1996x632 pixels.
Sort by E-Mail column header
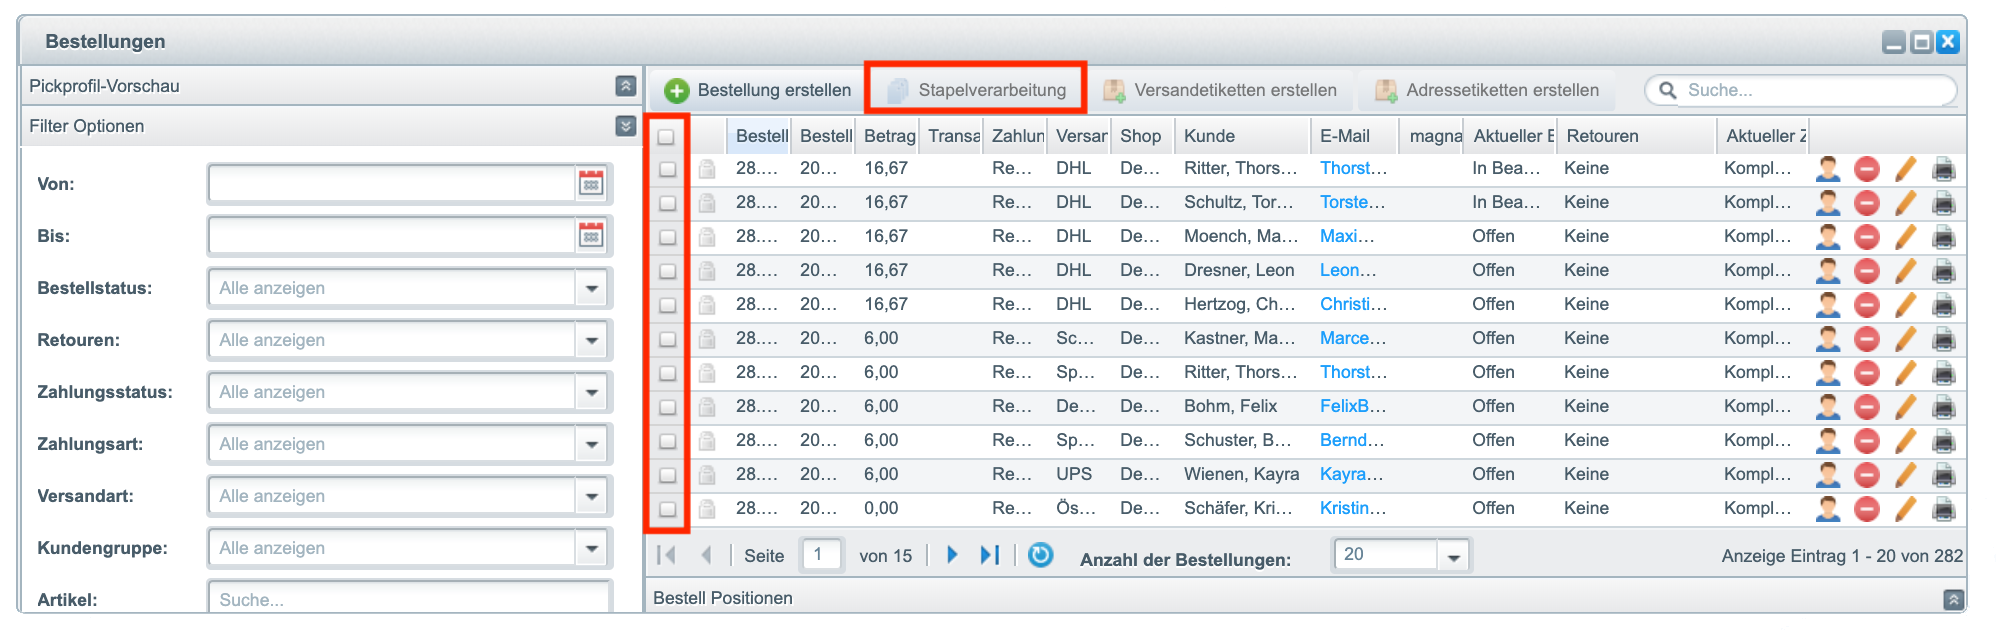coord(1354,136)
